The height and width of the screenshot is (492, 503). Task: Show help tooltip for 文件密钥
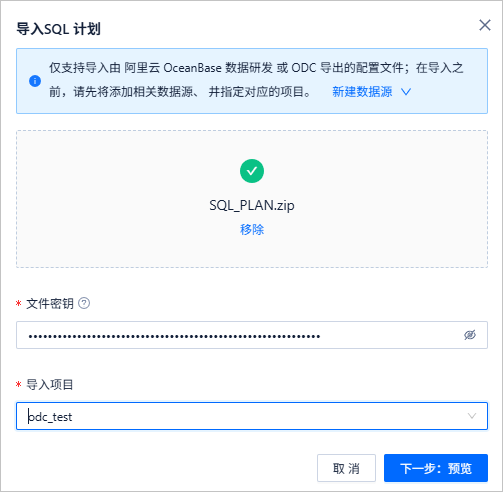(x=84, y=303)
